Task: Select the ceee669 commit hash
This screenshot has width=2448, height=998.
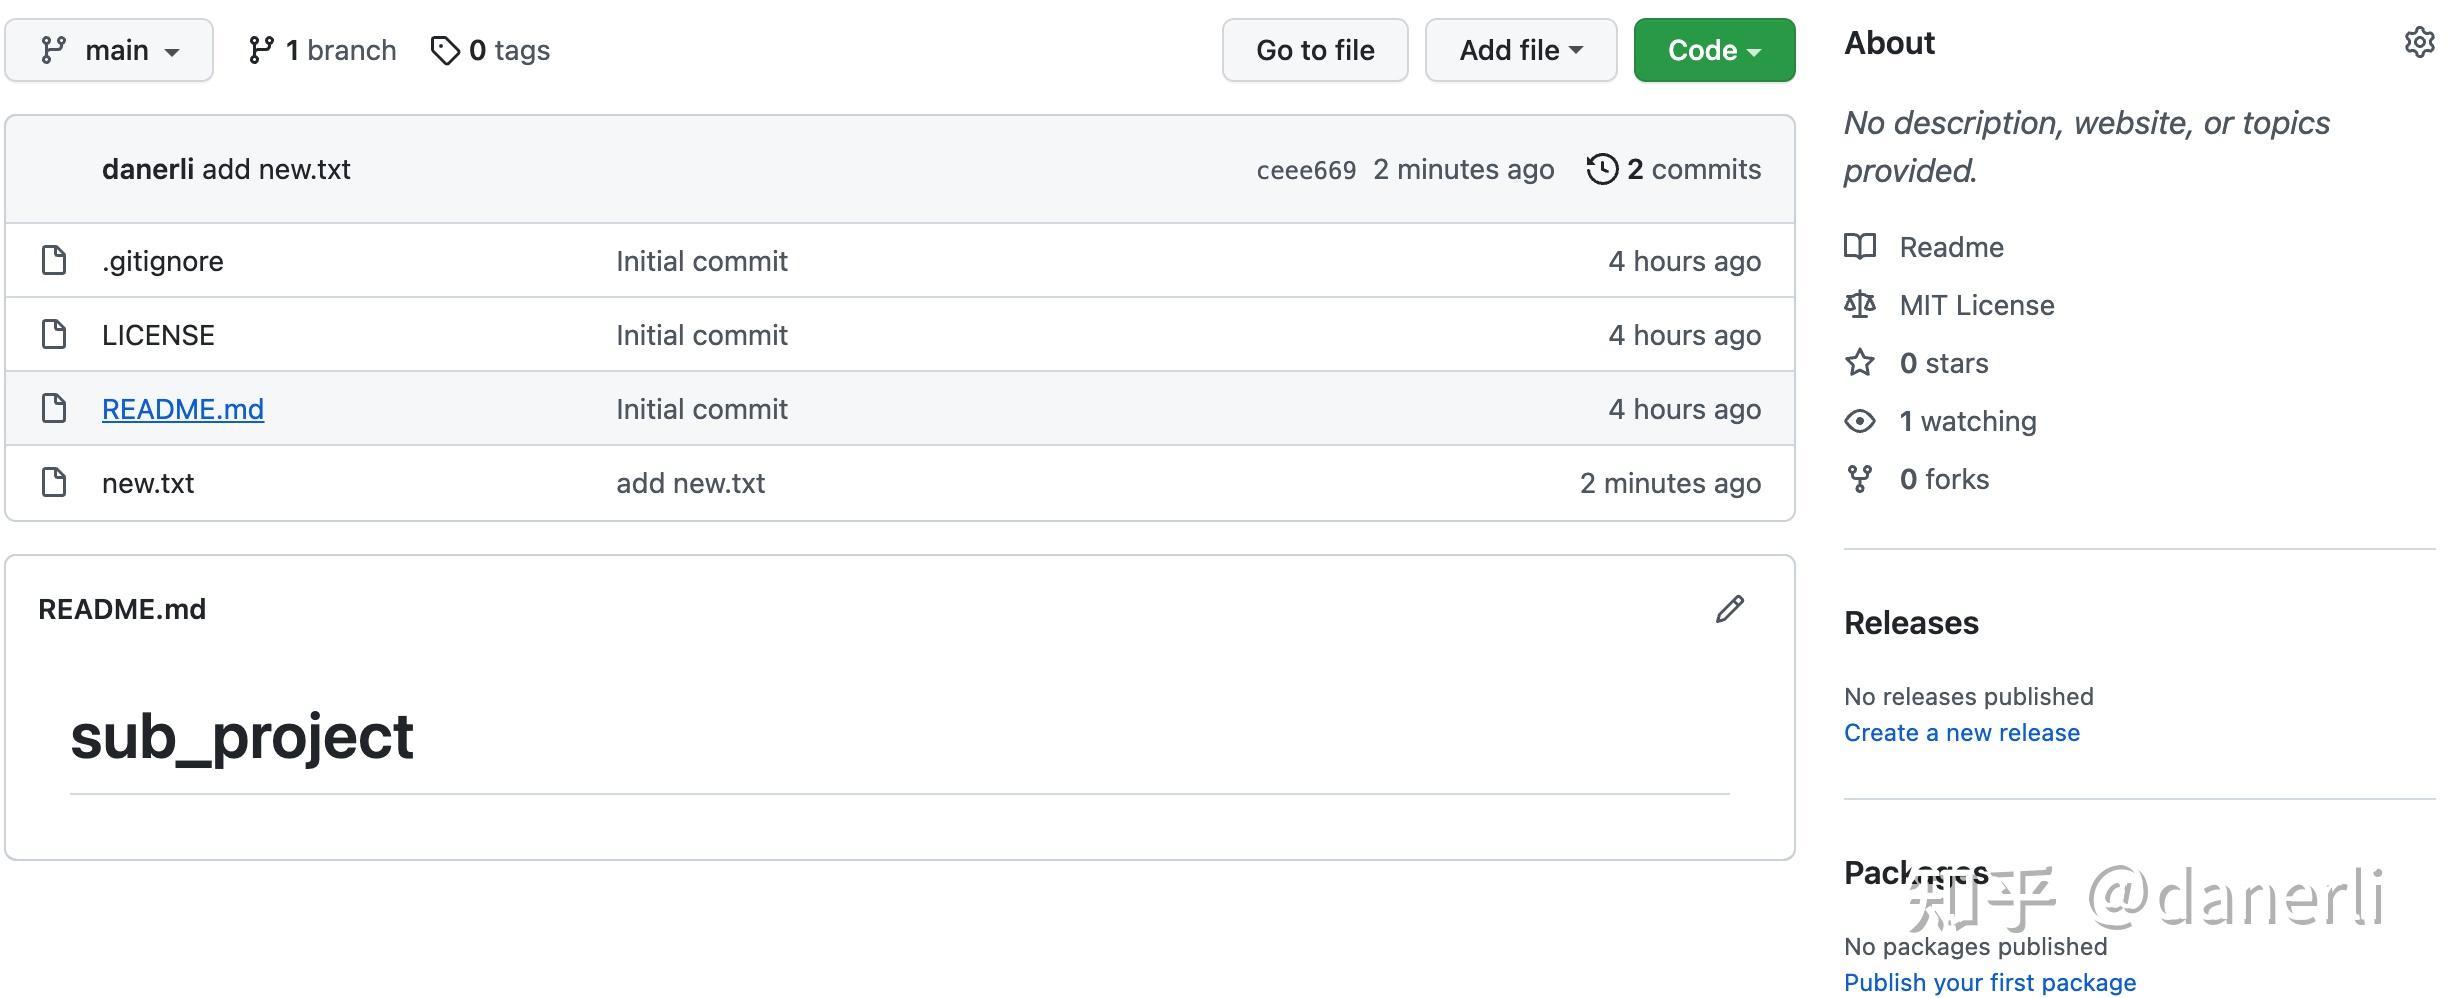Action: tap(1306, 169)
